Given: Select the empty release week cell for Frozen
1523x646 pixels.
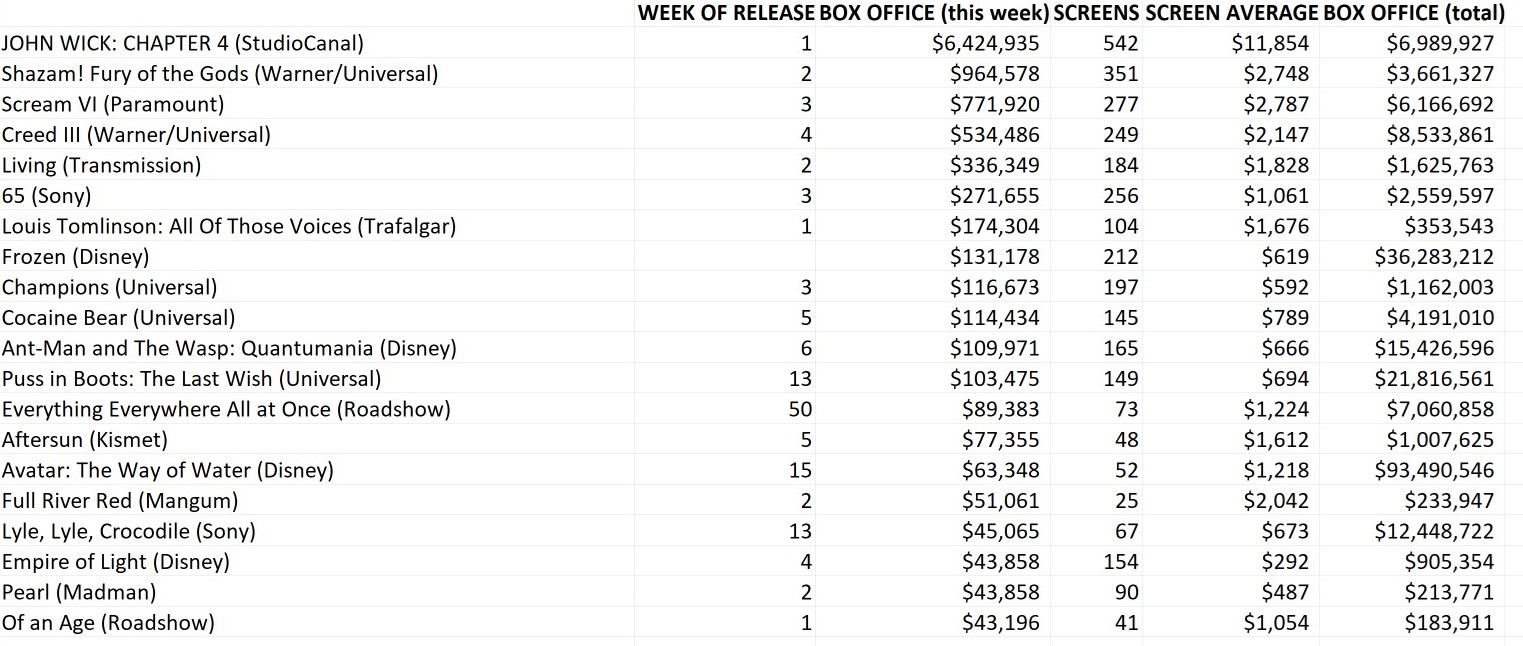Looking at the screenshot, I should pos(726,257).
